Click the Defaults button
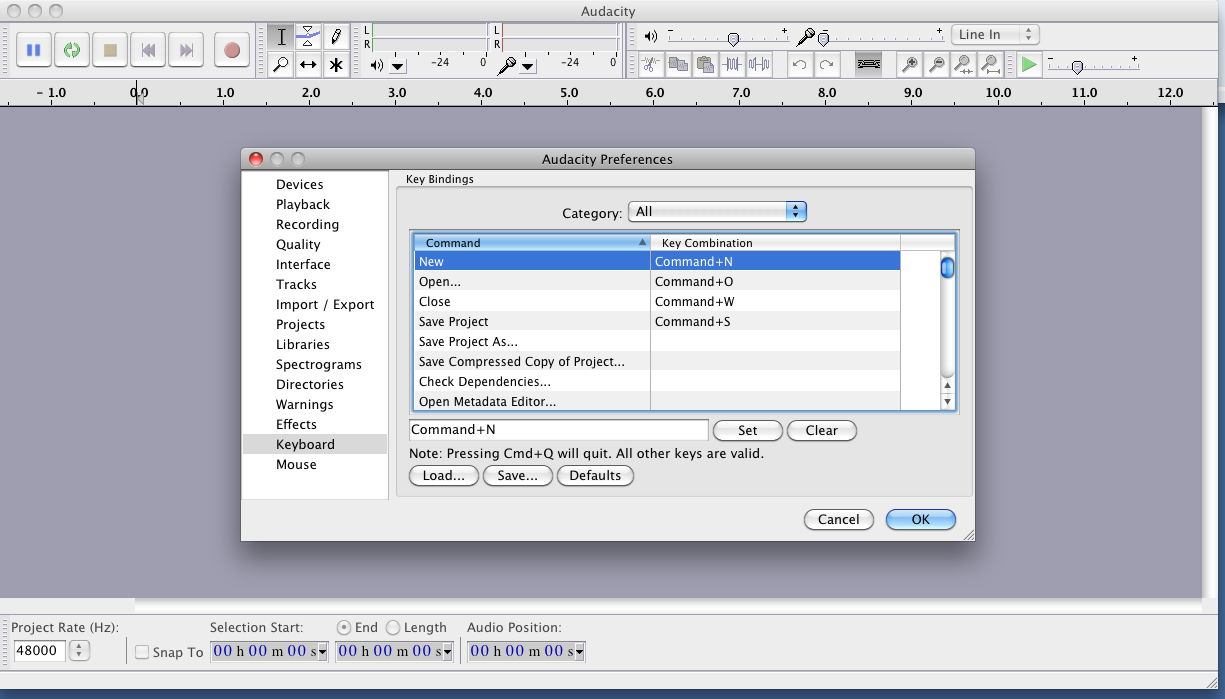The image size is (1225, 699). tap(595, 476)
